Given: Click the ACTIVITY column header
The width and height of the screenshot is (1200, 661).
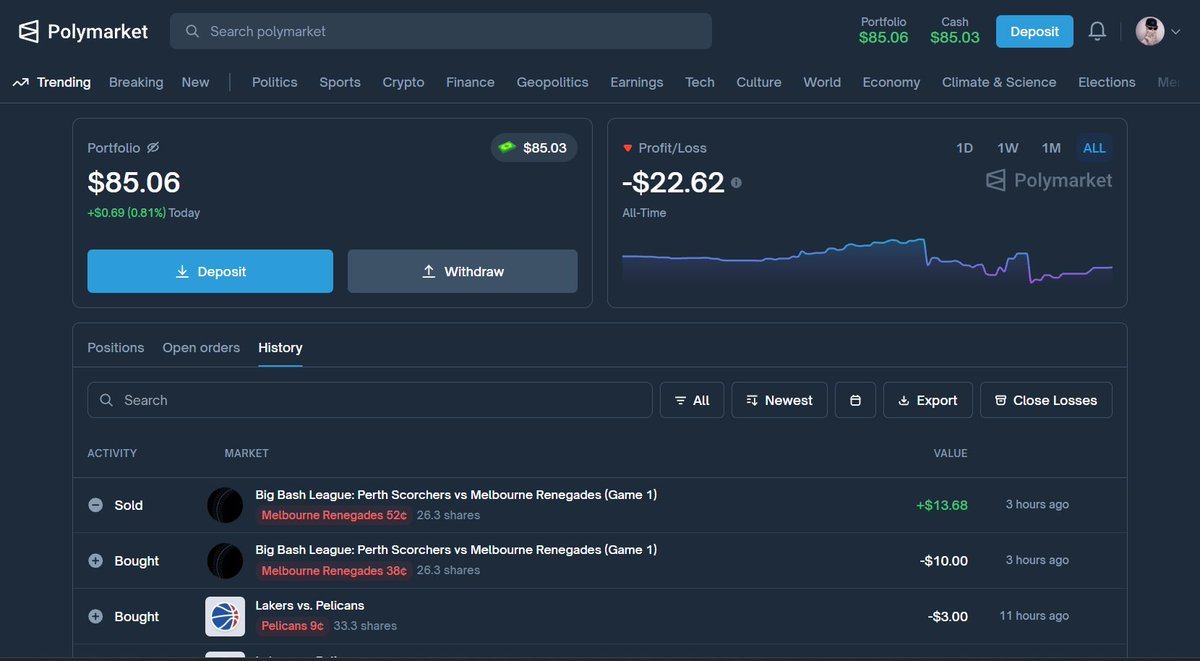Looking at the screenshot, I should pyautogui.click(x=112, y=453).
